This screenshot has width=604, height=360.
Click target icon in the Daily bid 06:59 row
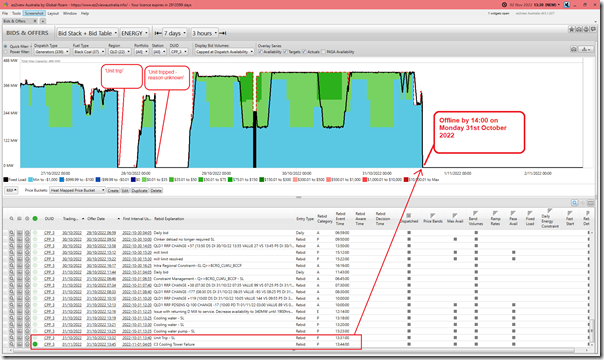point(27,233)
